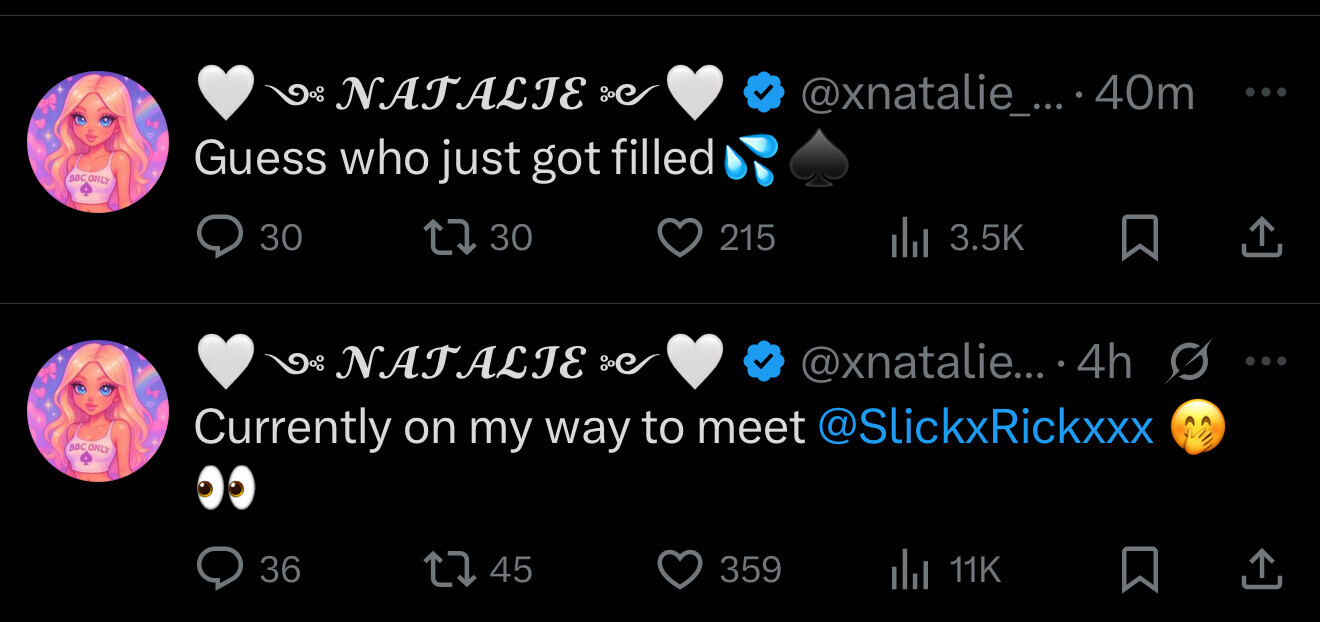View analytics showing 3.5K views
The image size is (1320, 622).
(x=909, y=238)
